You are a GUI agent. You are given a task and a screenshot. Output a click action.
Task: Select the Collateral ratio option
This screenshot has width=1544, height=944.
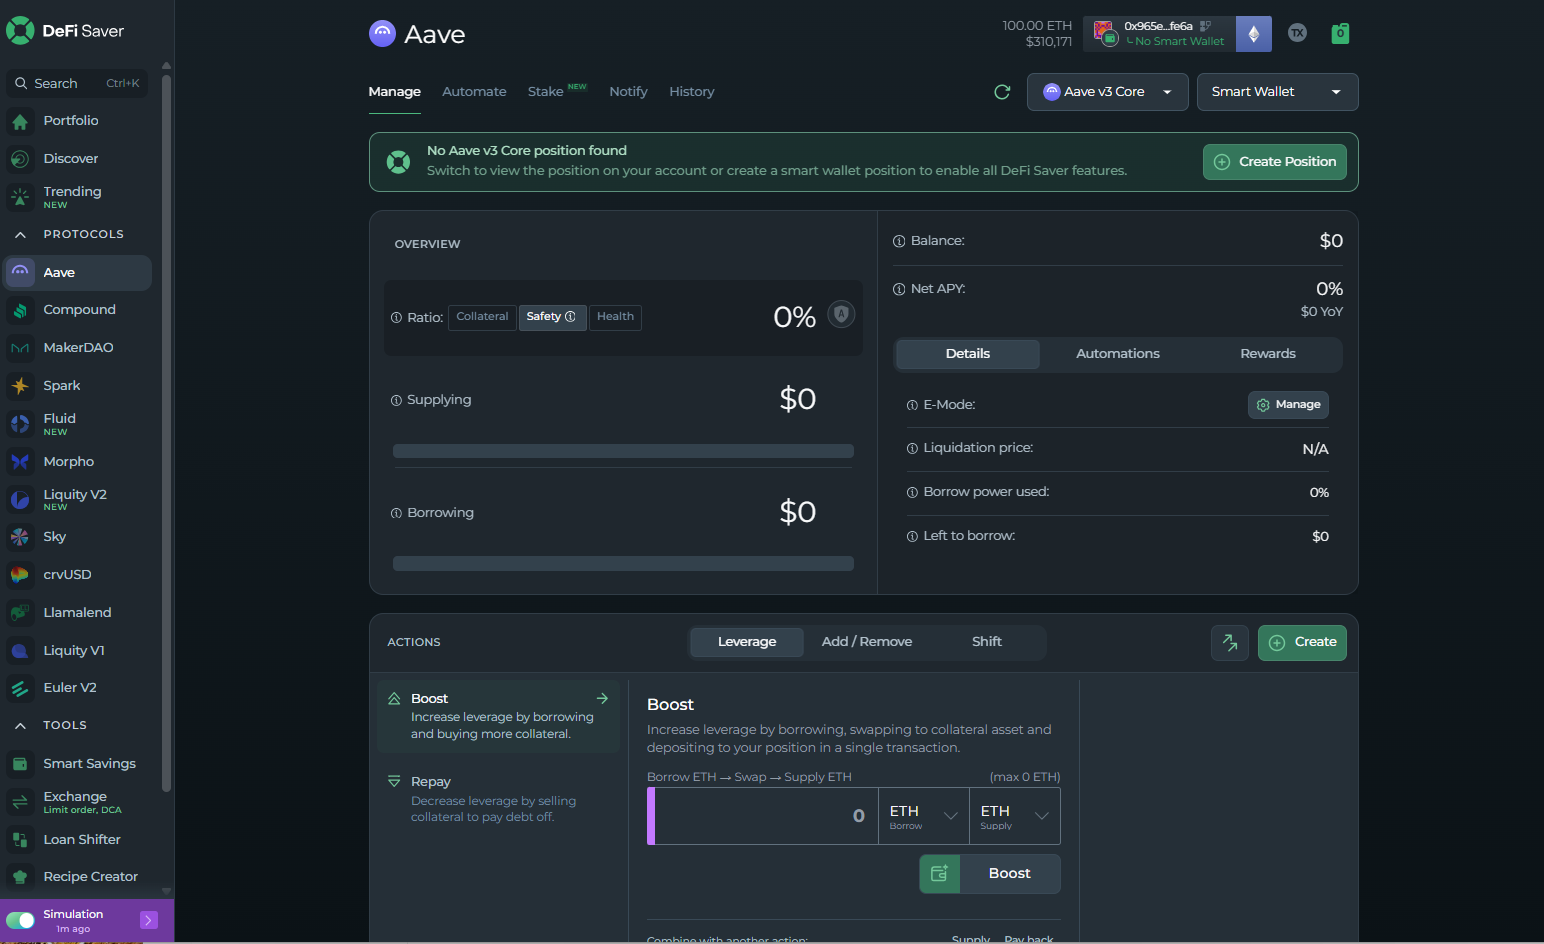click(x=482, y=317)
